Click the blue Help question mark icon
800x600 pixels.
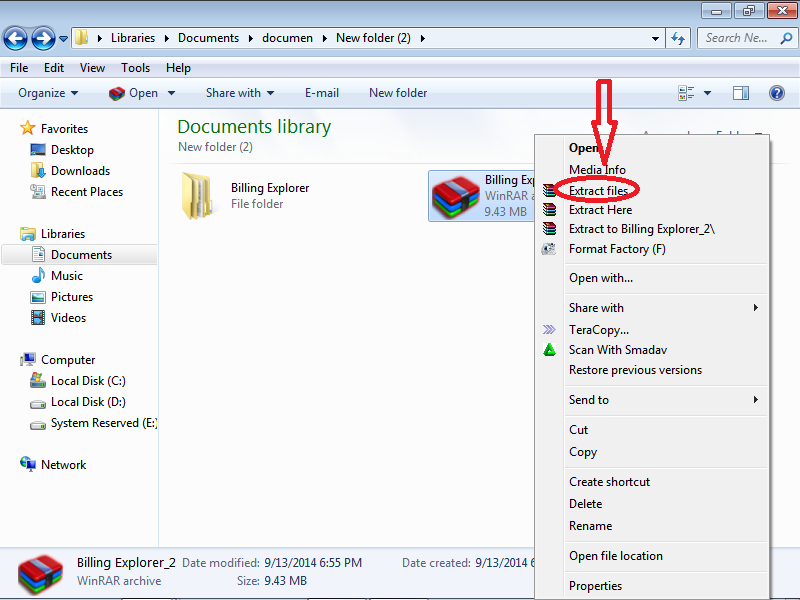click(777, 93)
